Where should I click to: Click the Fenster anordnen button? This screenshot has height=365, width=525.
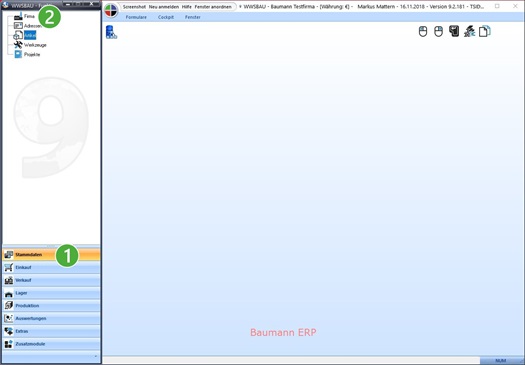[x=213, y=7]
